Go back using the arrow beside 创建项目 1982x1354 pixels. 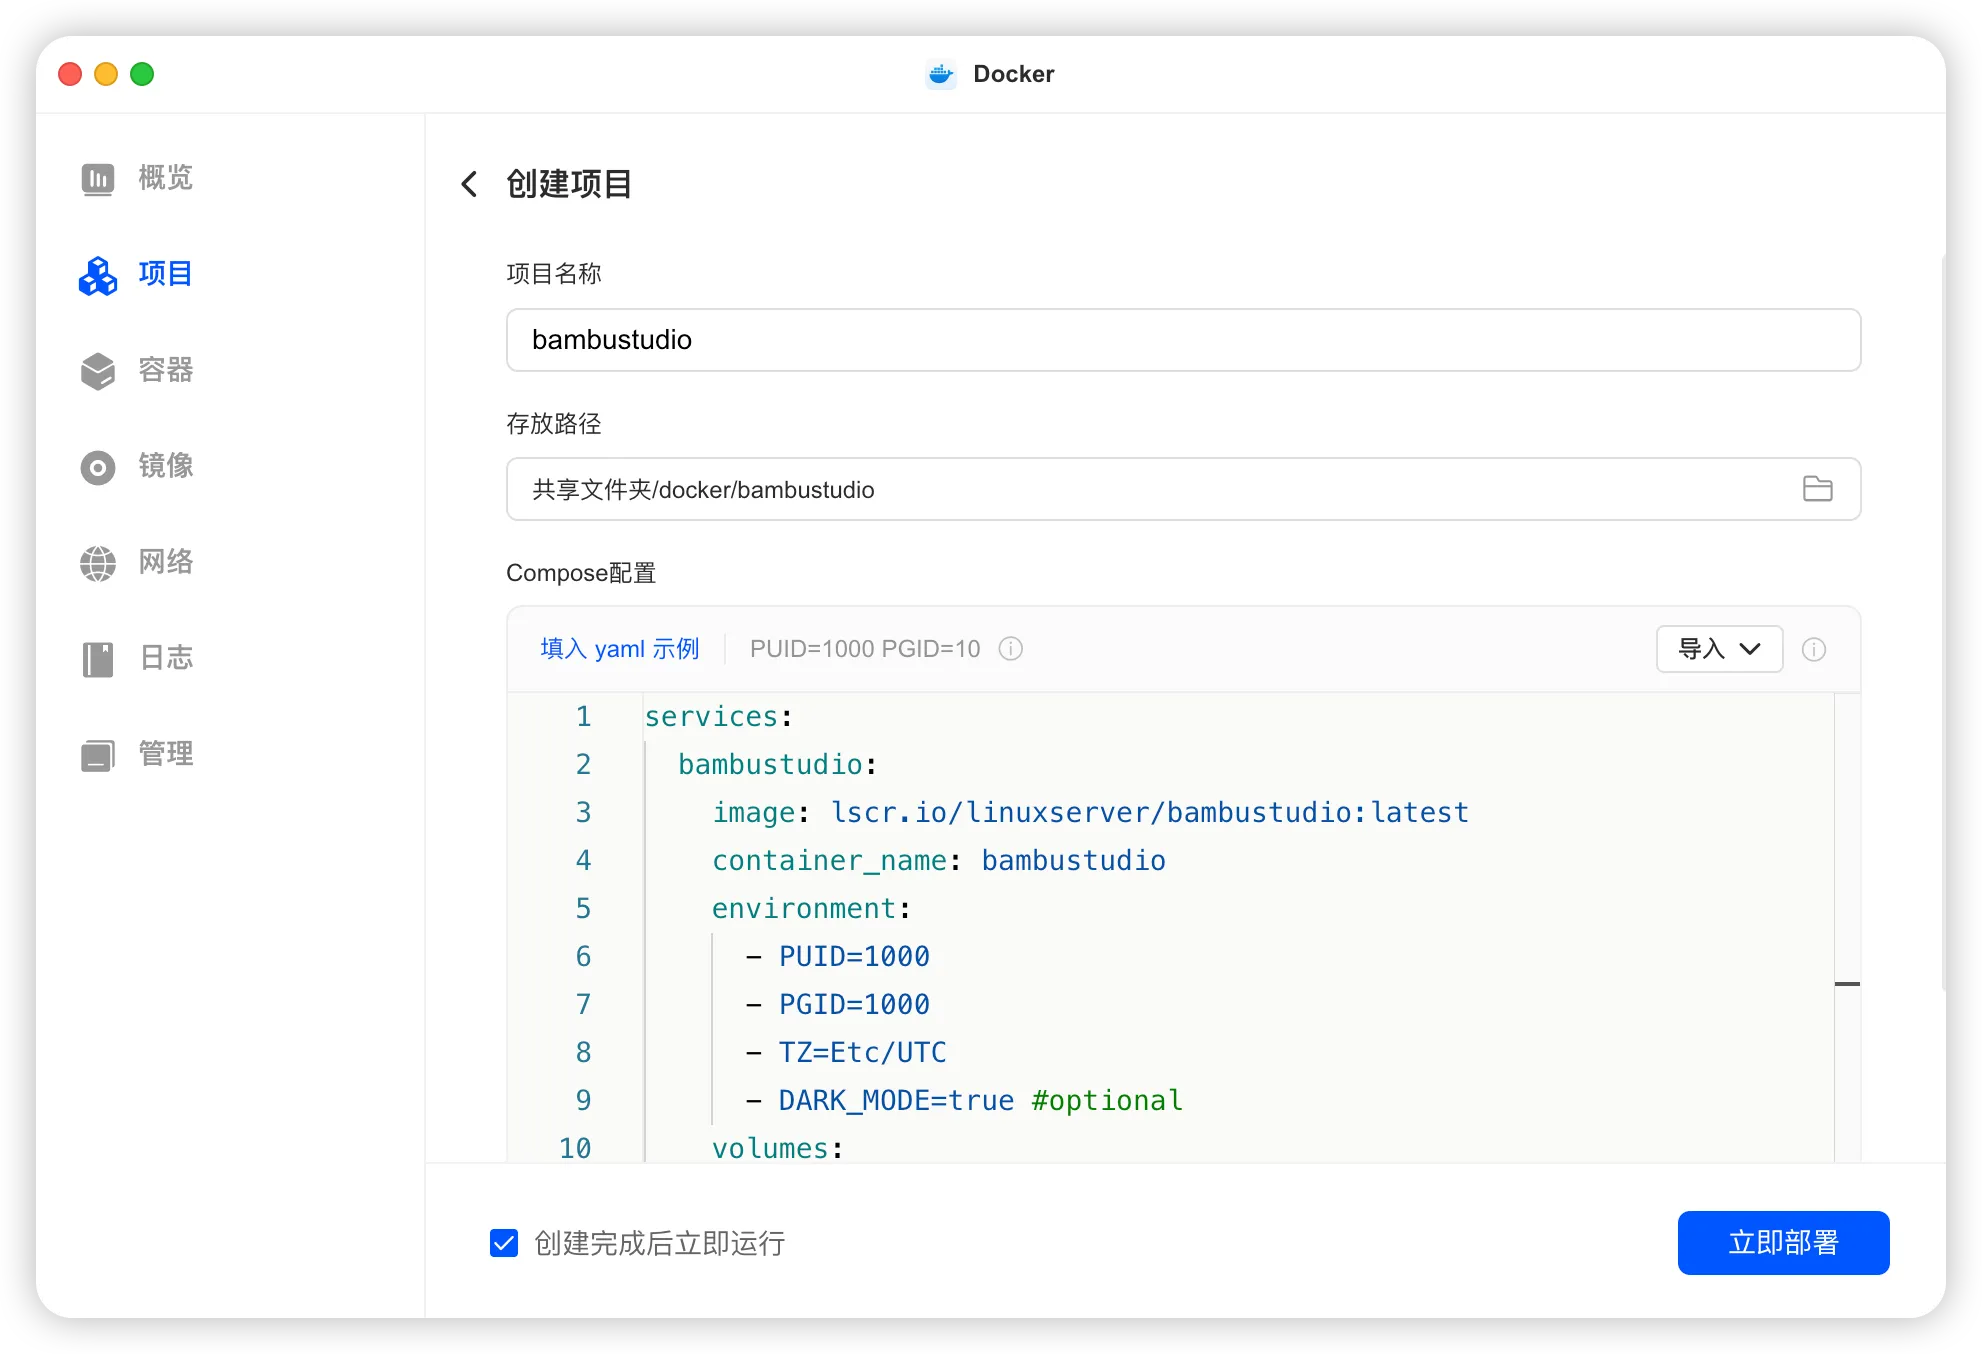469,184
